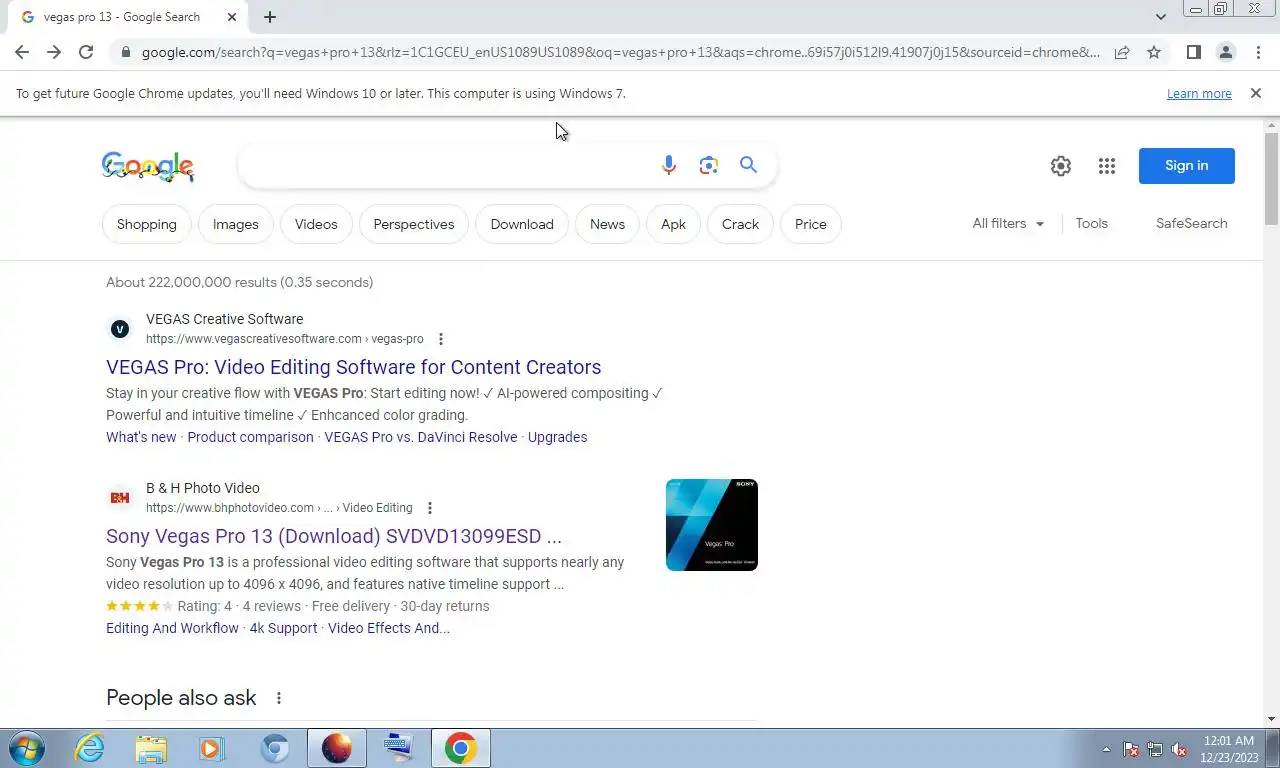This screenshot has height=768, width=1280.
Task: Filter results by Shopping
Action: point(147,224)
